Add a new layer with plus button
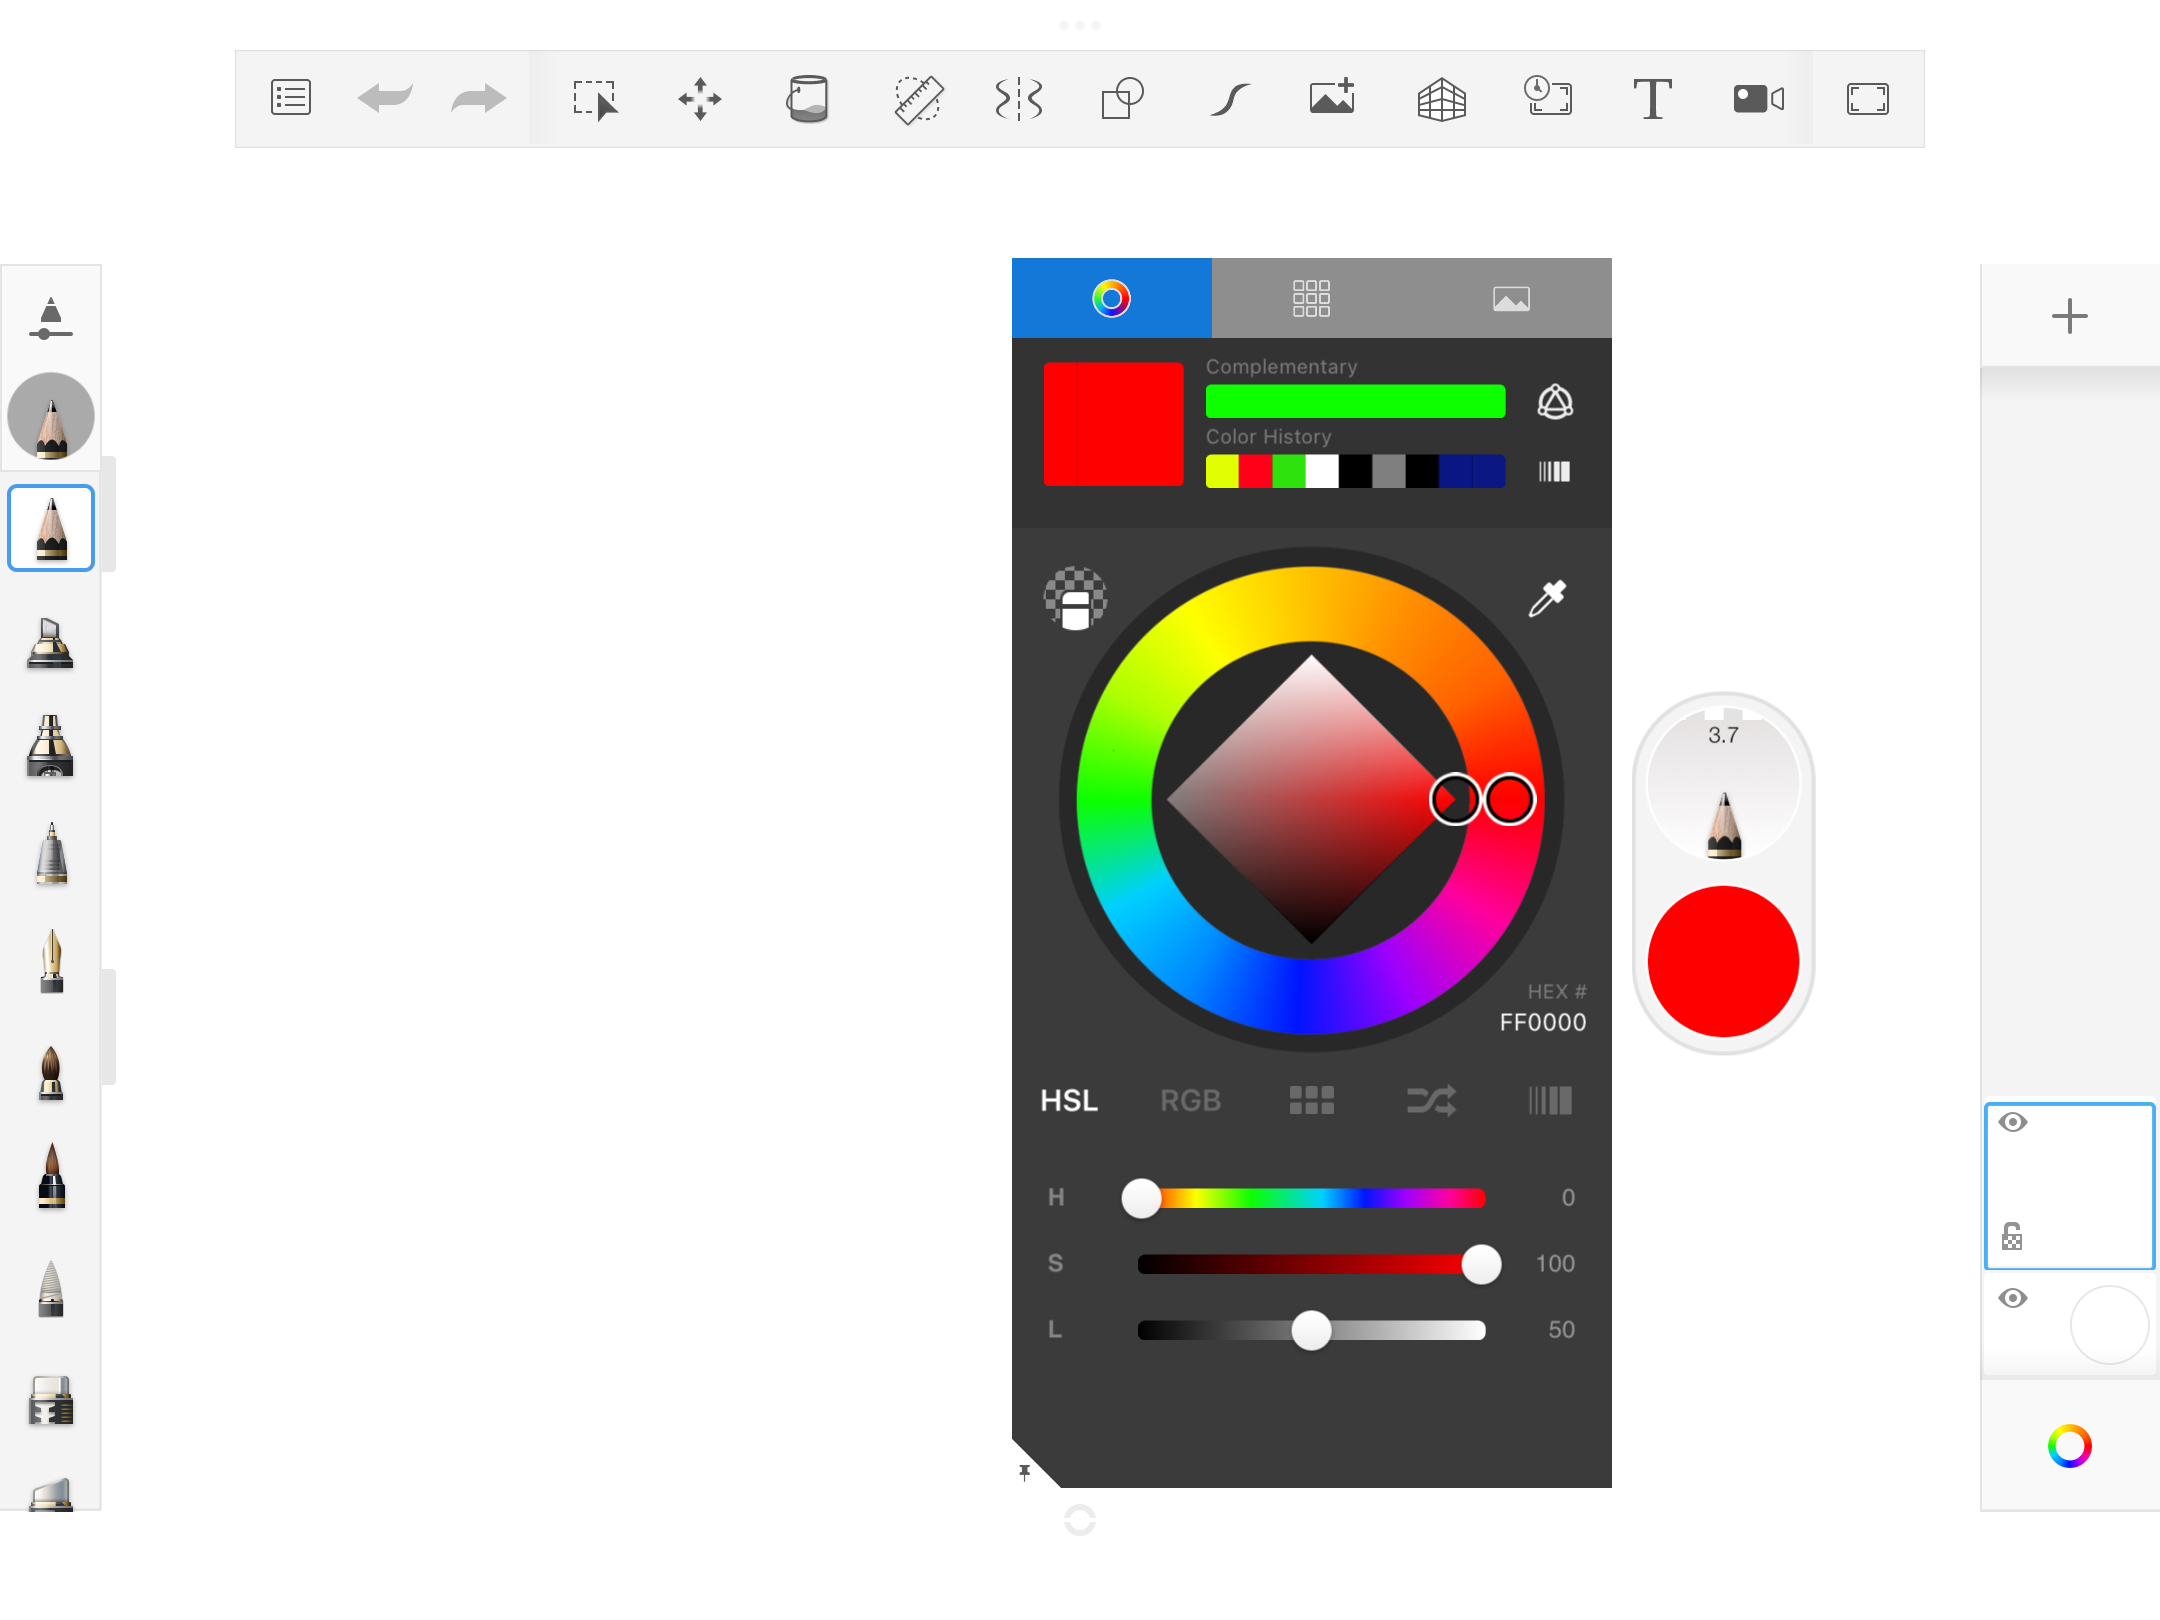Viewport: 2160px width, 1620px height. click(x=2069, y=316)
